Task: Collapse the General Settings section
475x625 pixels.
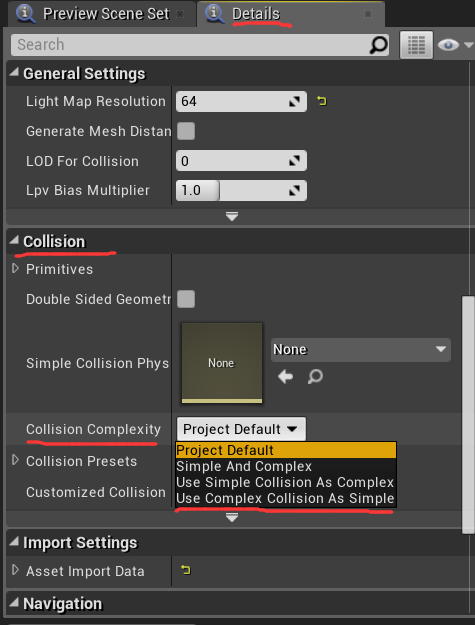Action: (x=14, y=73)
